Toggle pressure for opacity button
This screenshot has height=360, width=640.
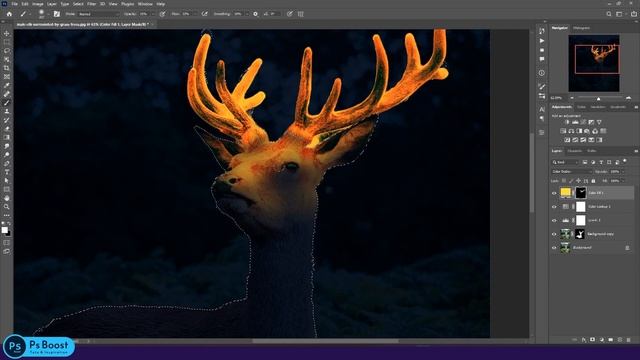(x=162, y=14)
